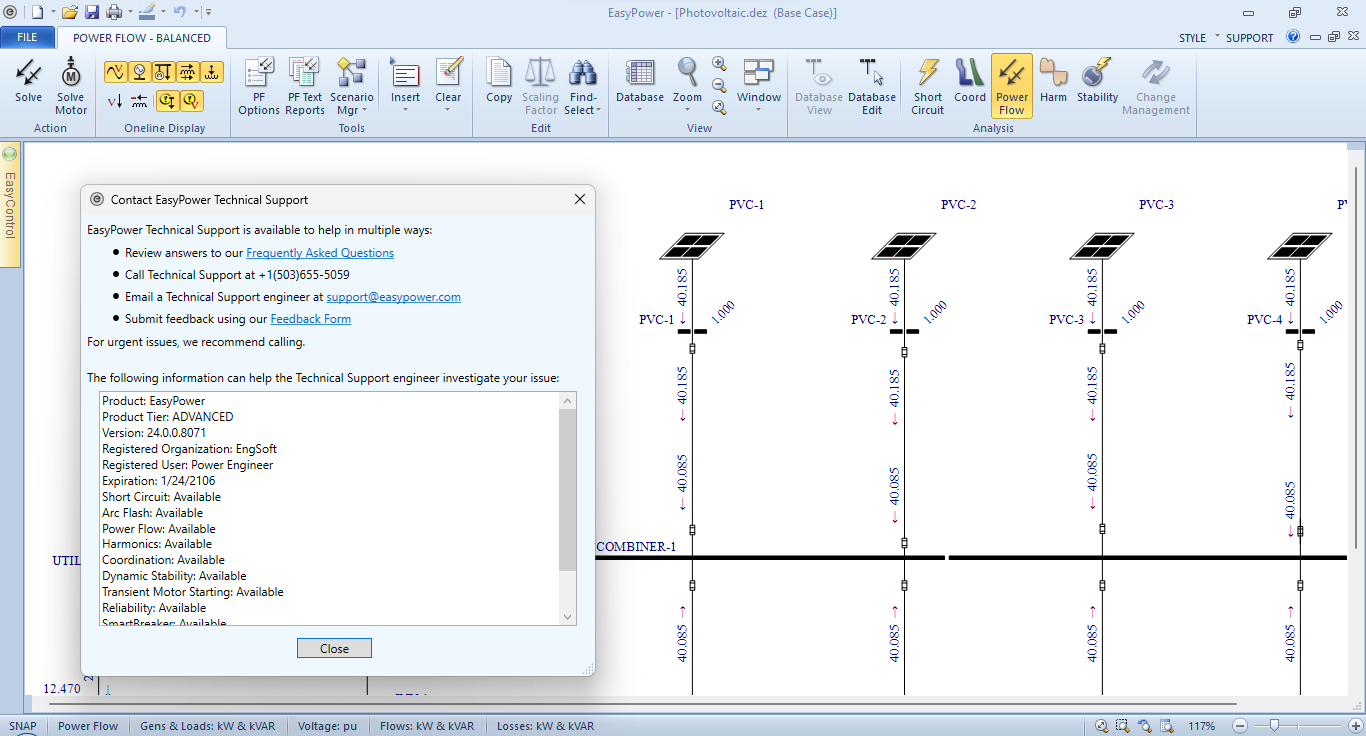Screen dimensions: 1366x736
Task: Select POWER FLOW - BALANCED ribbon tab
Action: (x=142, y=38)
